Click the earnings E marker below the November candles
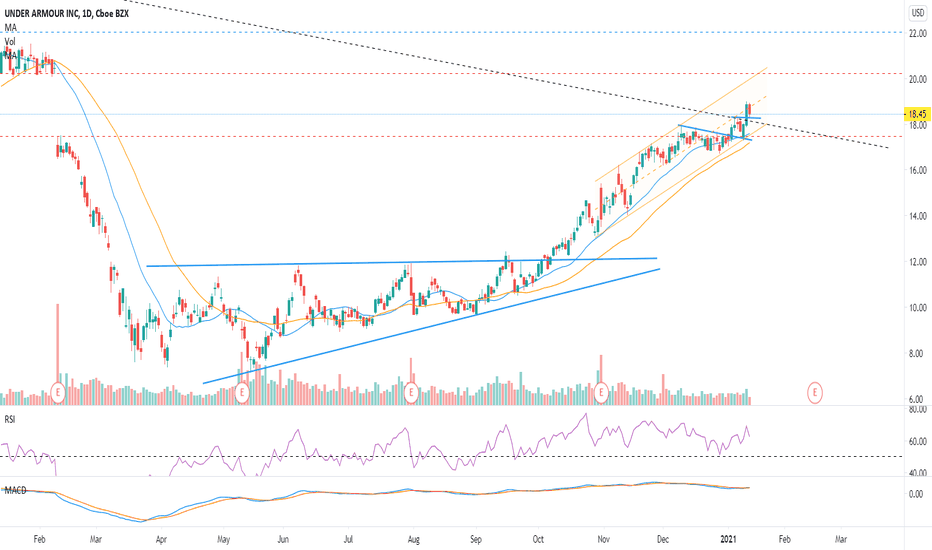This screenshot has height=550, width=932. pos(602,392)
